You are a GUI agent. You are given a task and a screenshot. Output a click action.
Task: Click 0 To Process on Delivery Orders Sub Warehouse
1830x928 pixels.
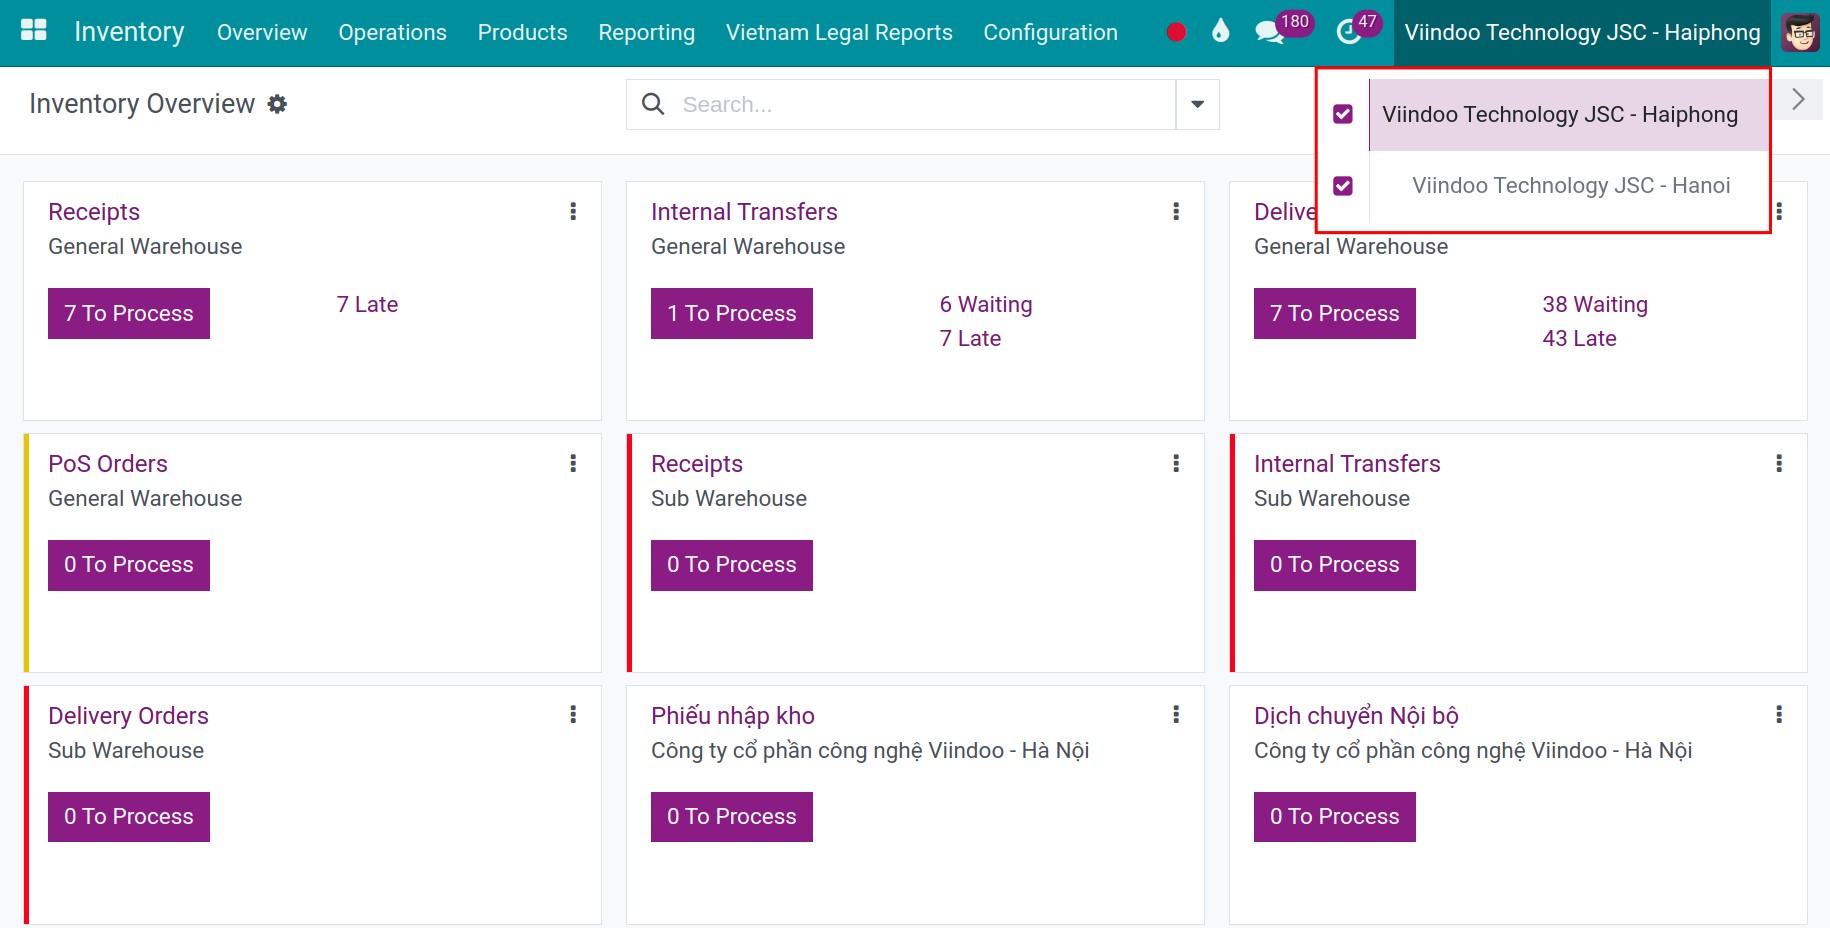coord(129,817)
